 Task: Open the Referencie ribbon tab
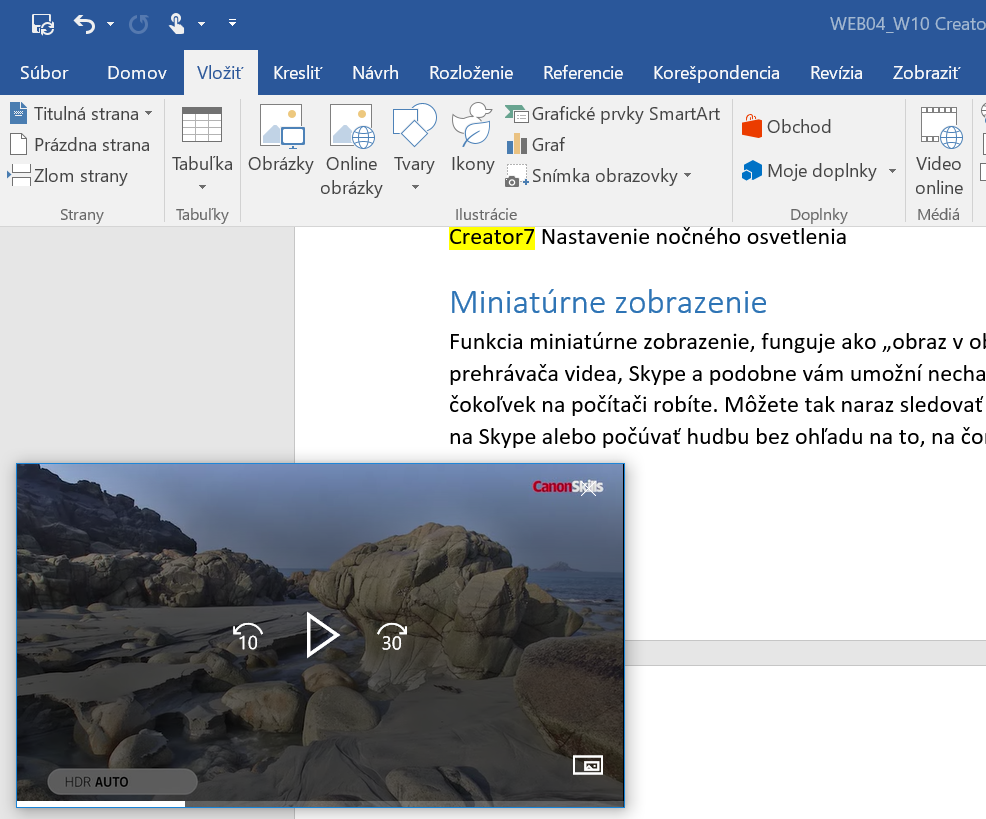[x=583, y=73]
